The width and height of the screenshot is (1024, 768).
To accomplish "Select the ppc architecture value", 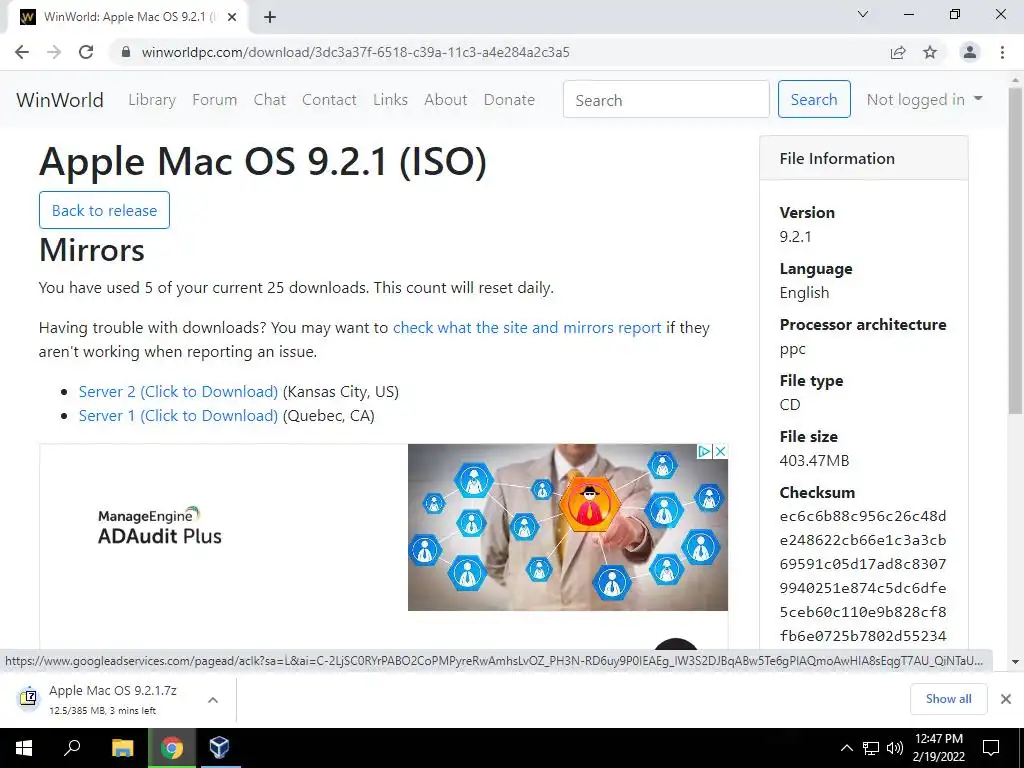I will pos(792,349).
